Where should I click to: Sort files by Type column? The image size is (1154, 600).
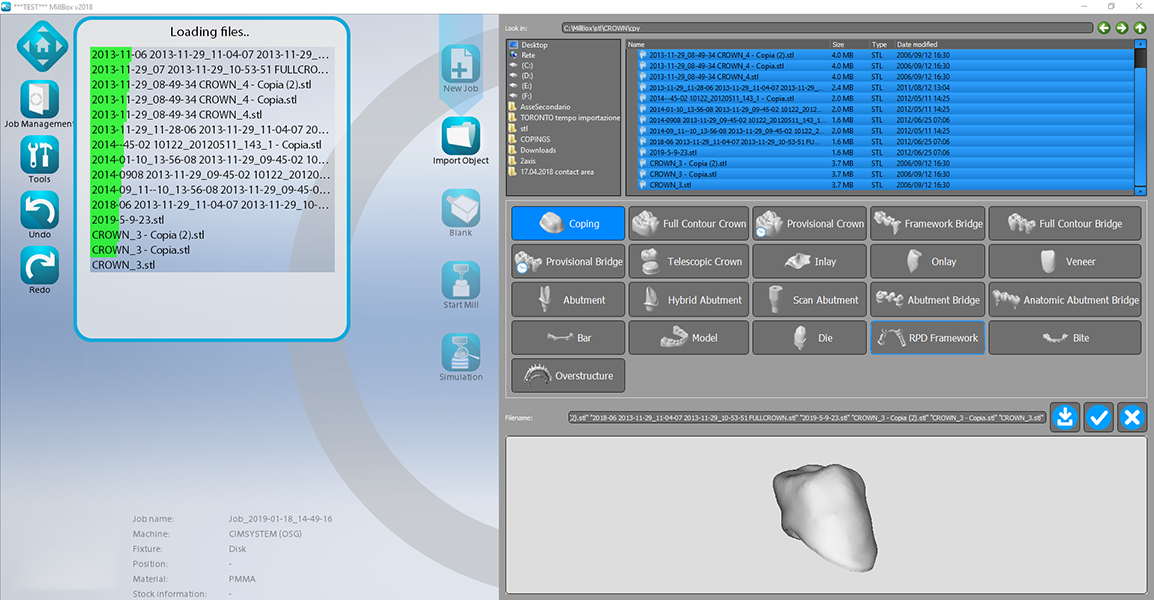881,44
